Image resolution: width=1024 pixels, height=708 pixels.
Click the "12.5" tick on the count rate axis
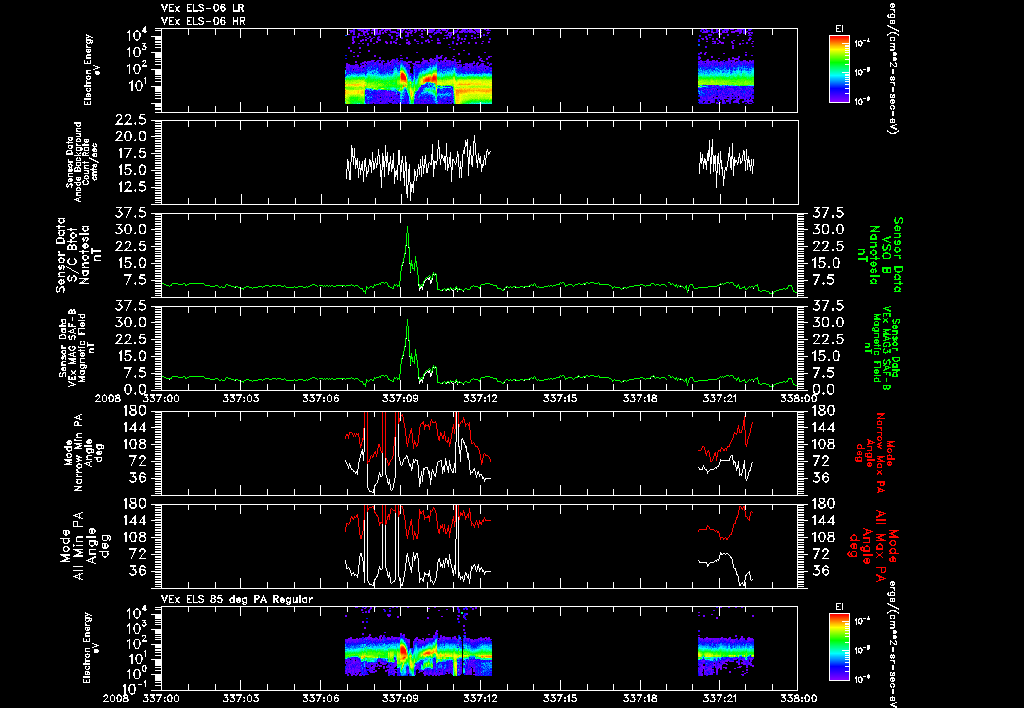point(133,187)
